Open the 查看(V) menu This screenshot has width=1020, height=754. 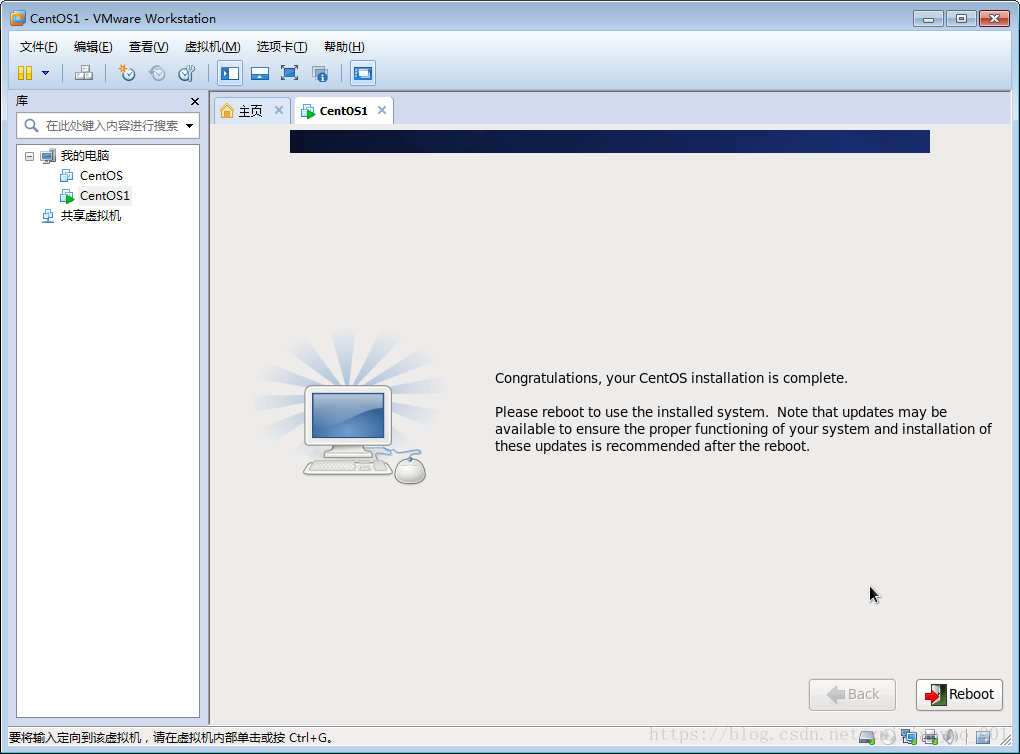click(x=148, y=47)
